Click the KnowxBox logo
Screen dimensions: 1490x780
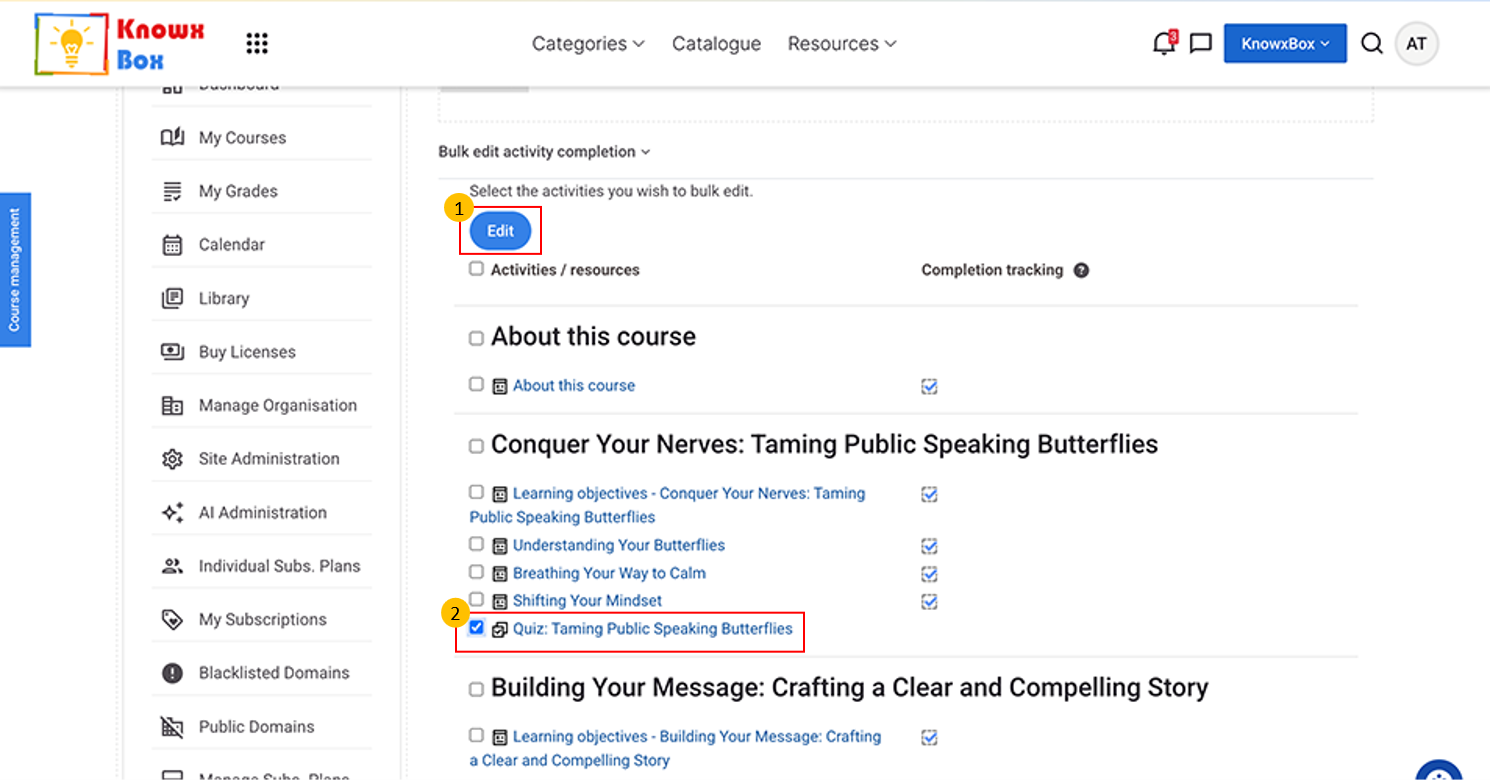pos(120,44)
